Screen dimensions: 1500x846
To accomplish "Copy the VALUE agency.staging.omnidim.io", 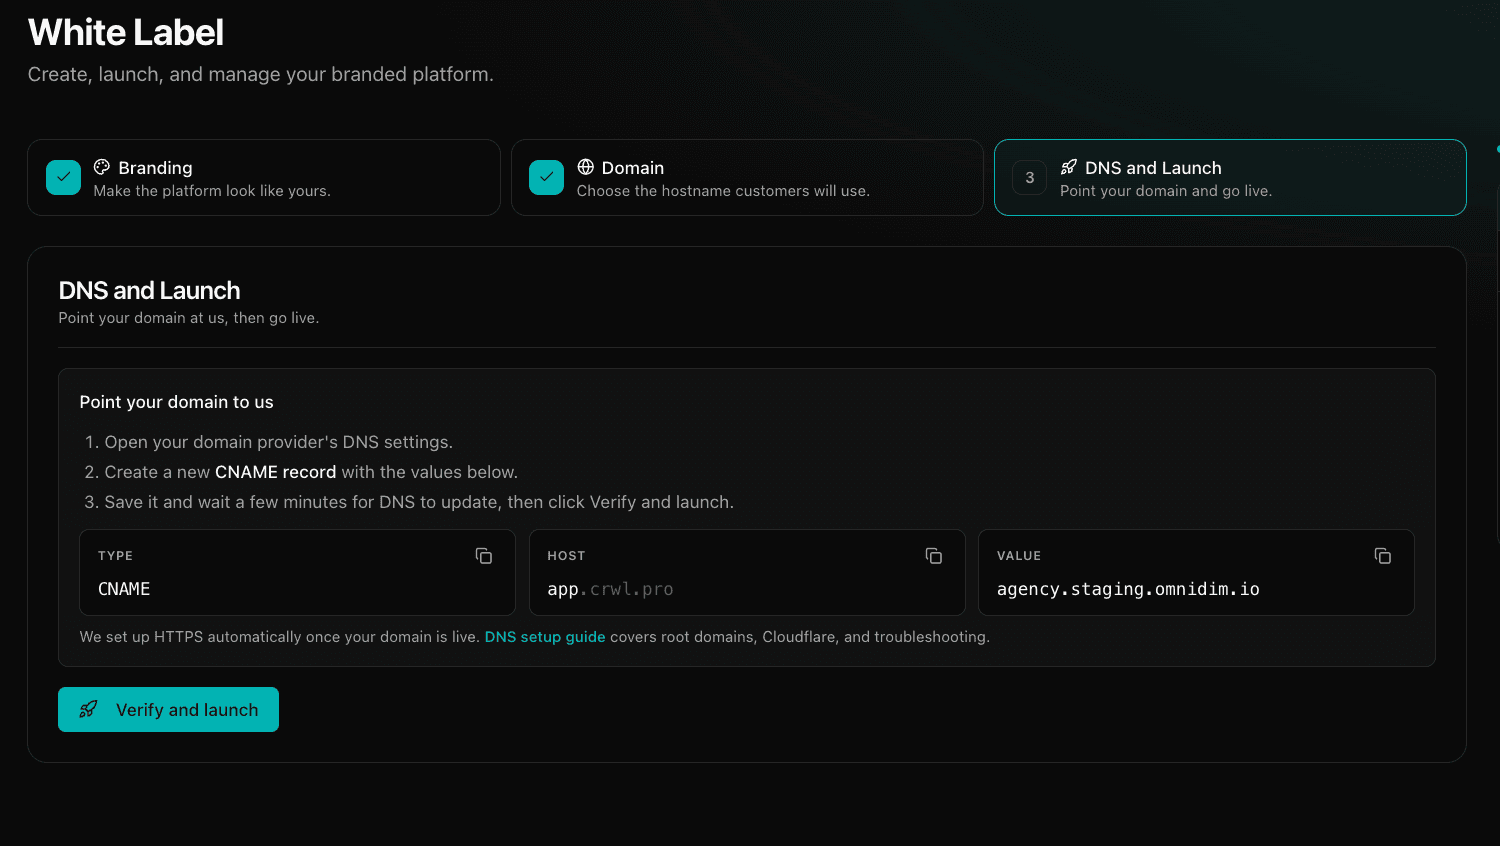I will tap(1383, 556).
